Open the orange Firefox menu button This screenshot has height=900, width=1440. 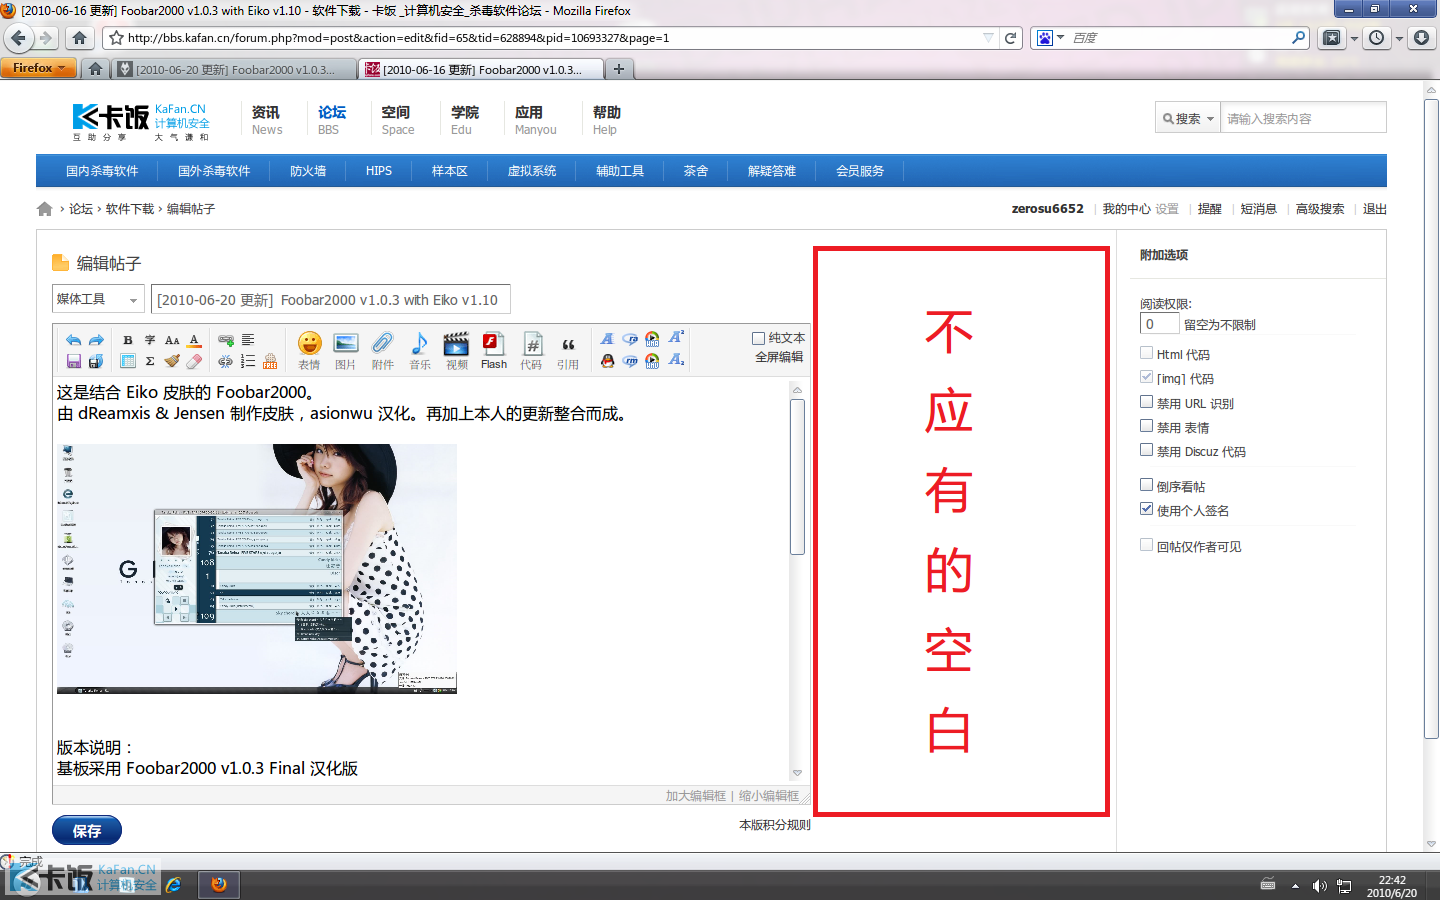click(38, 68)
